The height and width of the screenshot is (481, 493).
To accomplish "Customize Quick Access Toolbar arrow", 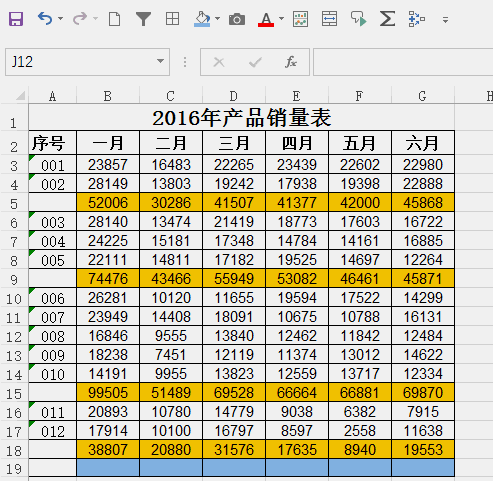I will (445, 20).
